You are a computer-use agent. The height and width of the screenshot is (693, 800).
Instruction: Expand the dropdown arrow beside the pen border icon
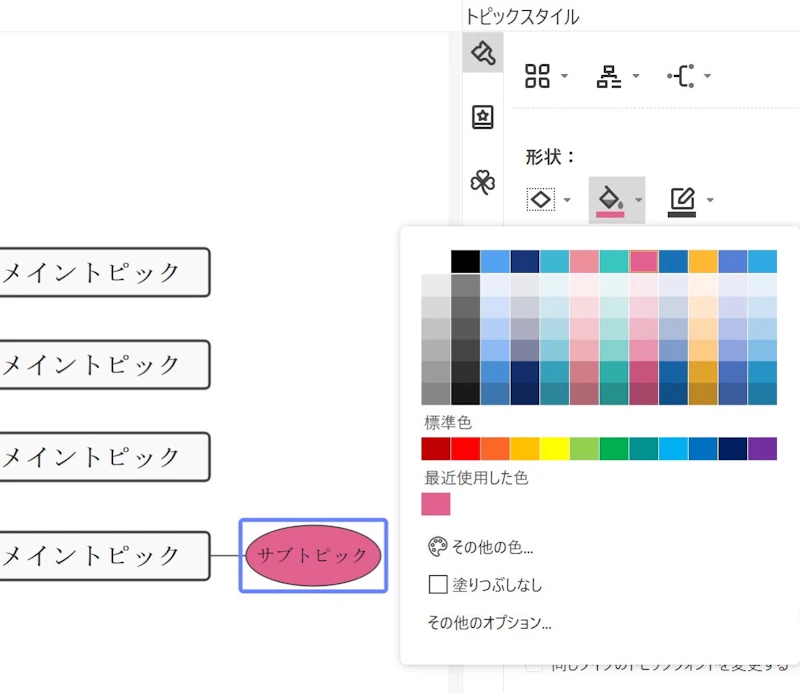pyautogui.click(x=710, y=200)
